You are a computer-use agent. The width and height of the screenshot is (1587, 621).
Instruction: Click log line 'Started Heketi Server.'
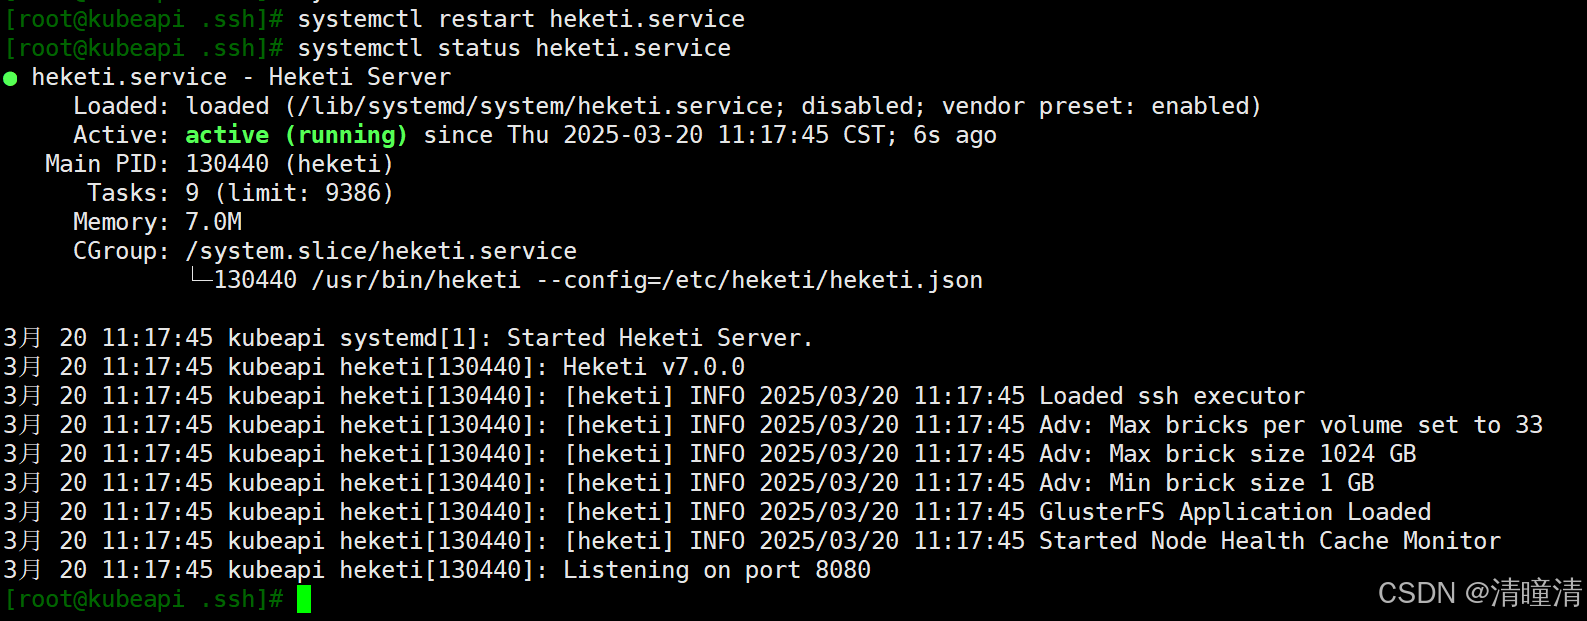click(660, 338)
